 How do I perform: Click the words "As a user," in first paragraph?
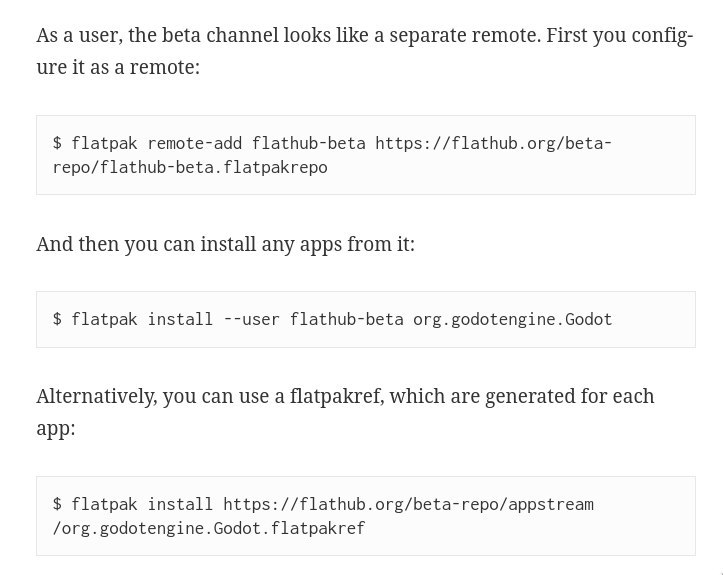(x=80, y=36)
